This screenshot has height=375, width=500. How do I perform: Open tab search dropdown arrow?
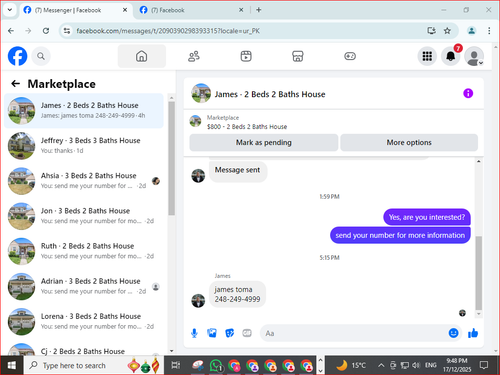click(x=10, y=10)
